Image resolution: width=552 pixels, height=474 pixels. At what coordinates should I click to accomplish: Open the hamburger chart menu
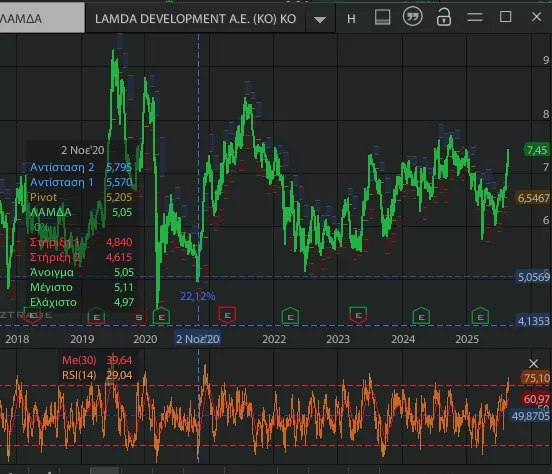(x=475, y=17)
